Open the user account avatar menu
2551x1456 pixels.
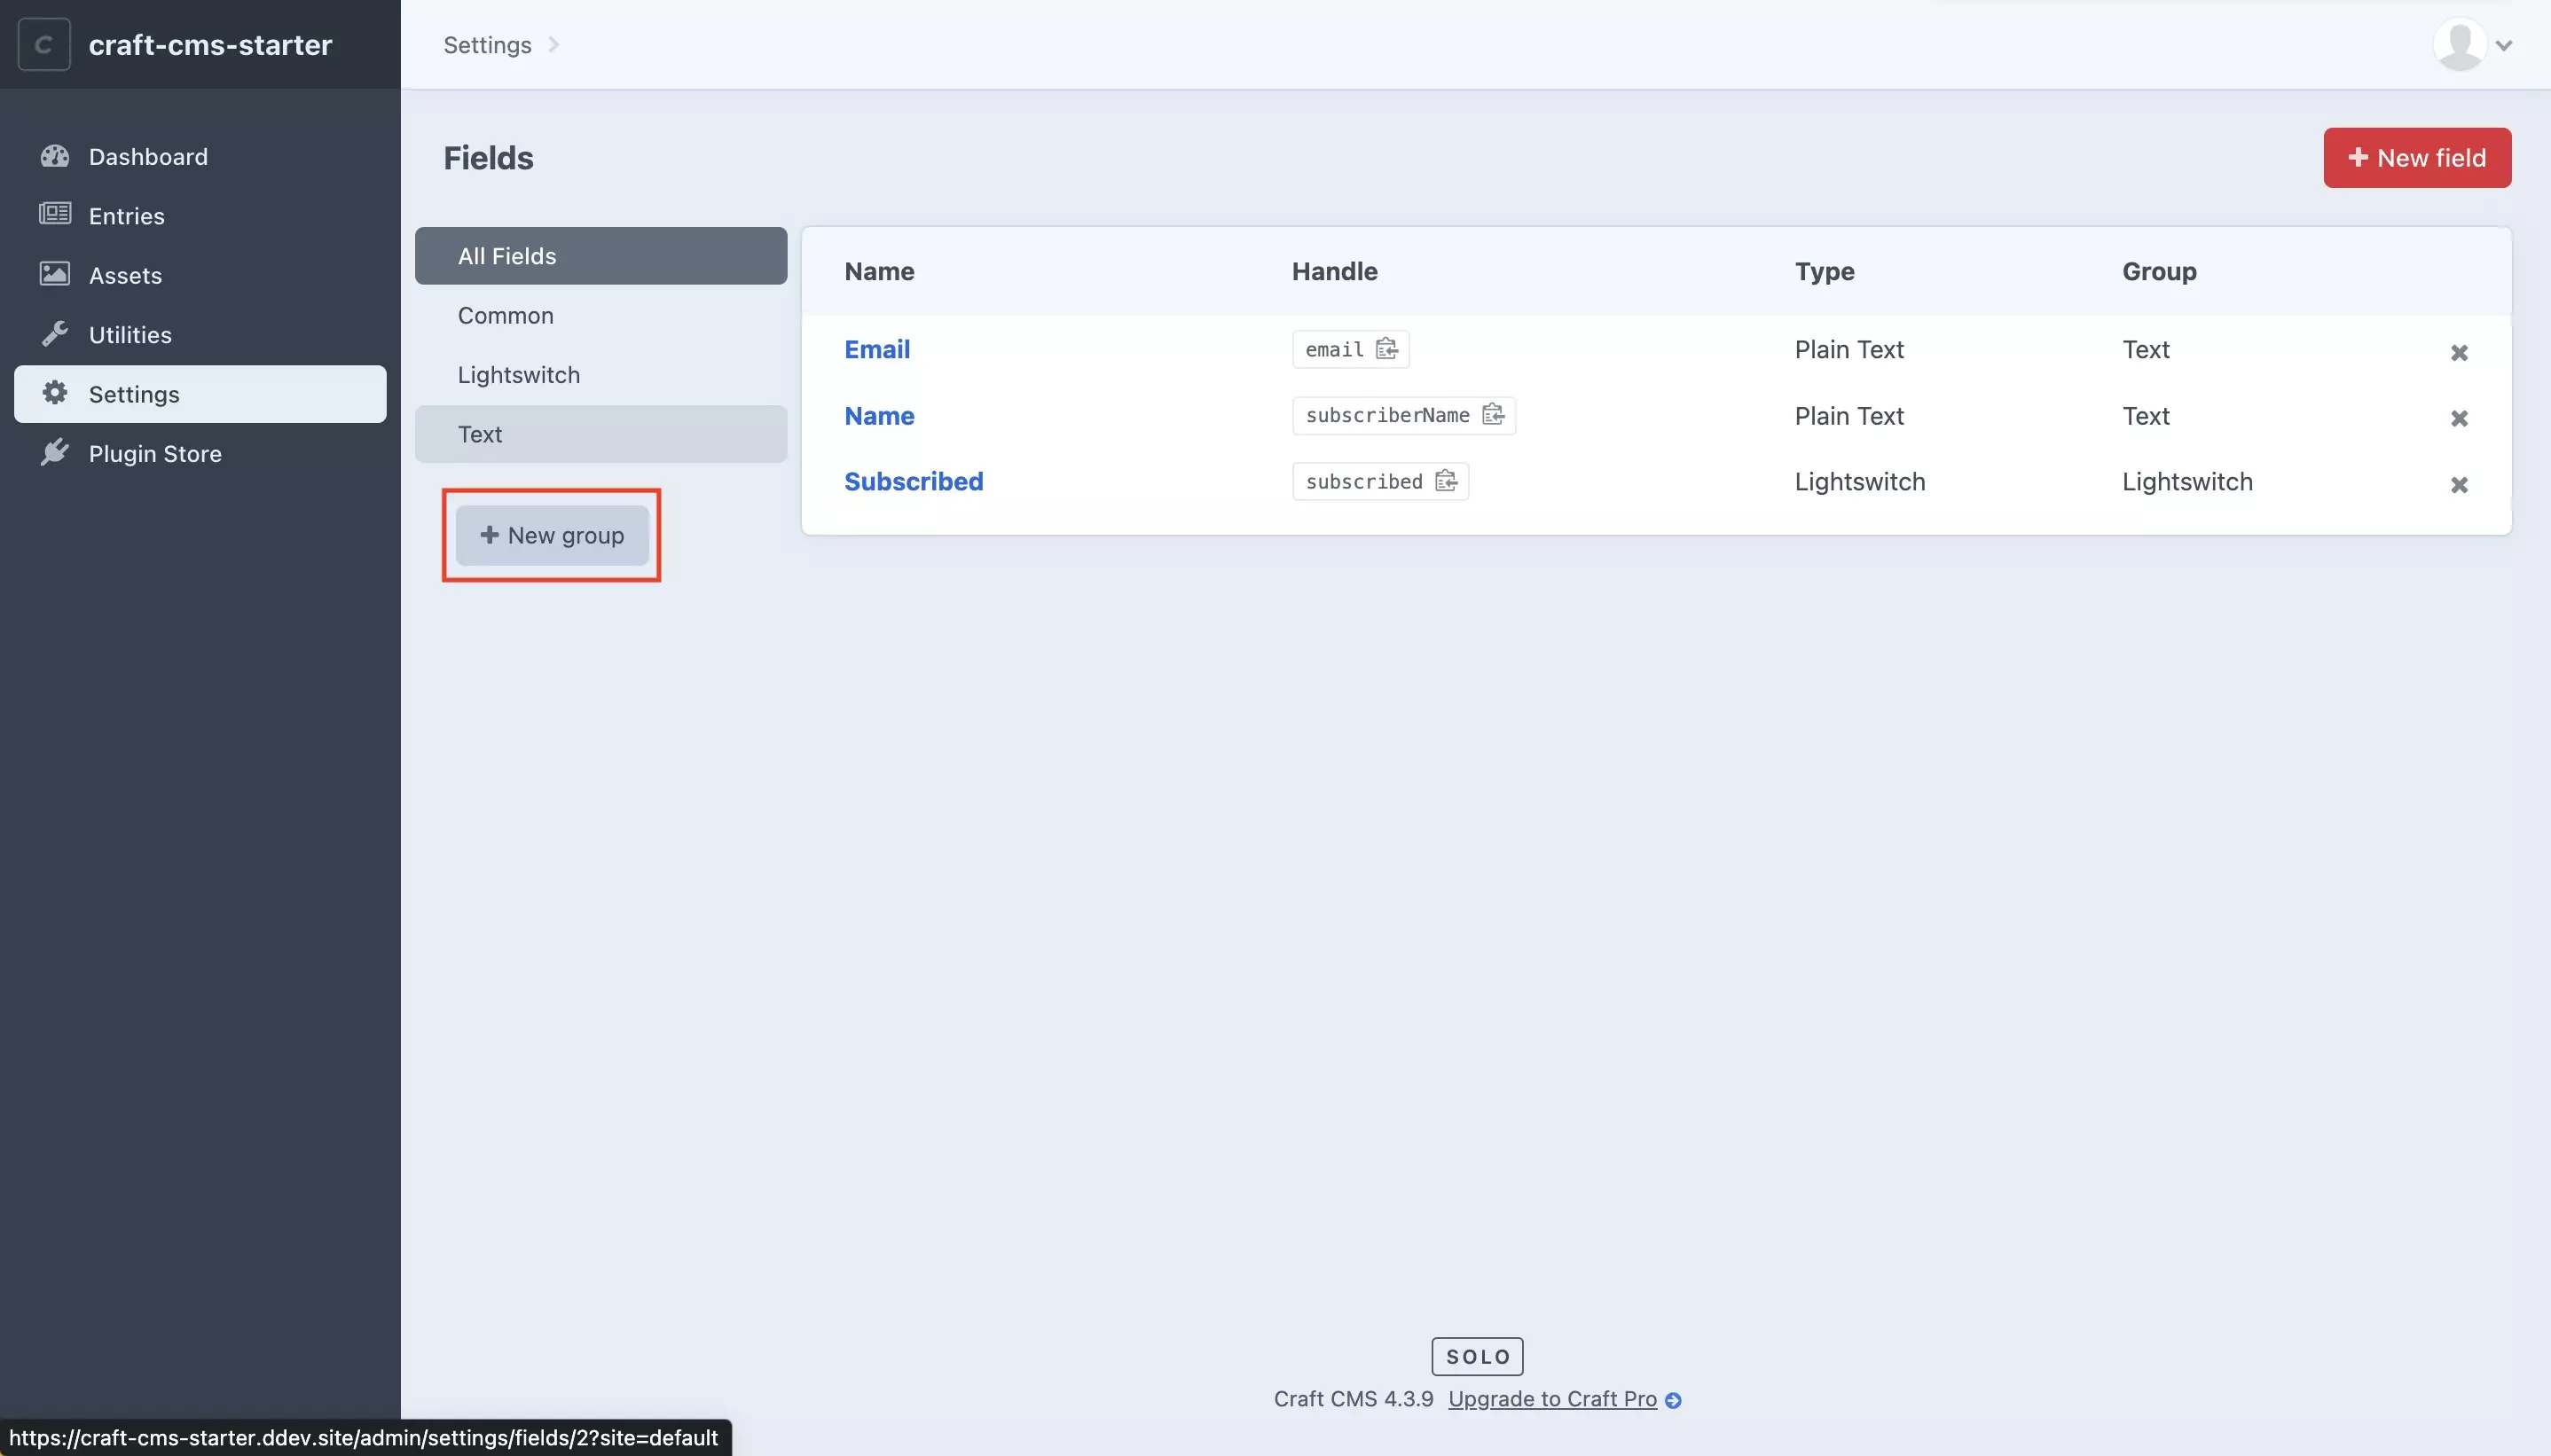tap(2460, 45)
